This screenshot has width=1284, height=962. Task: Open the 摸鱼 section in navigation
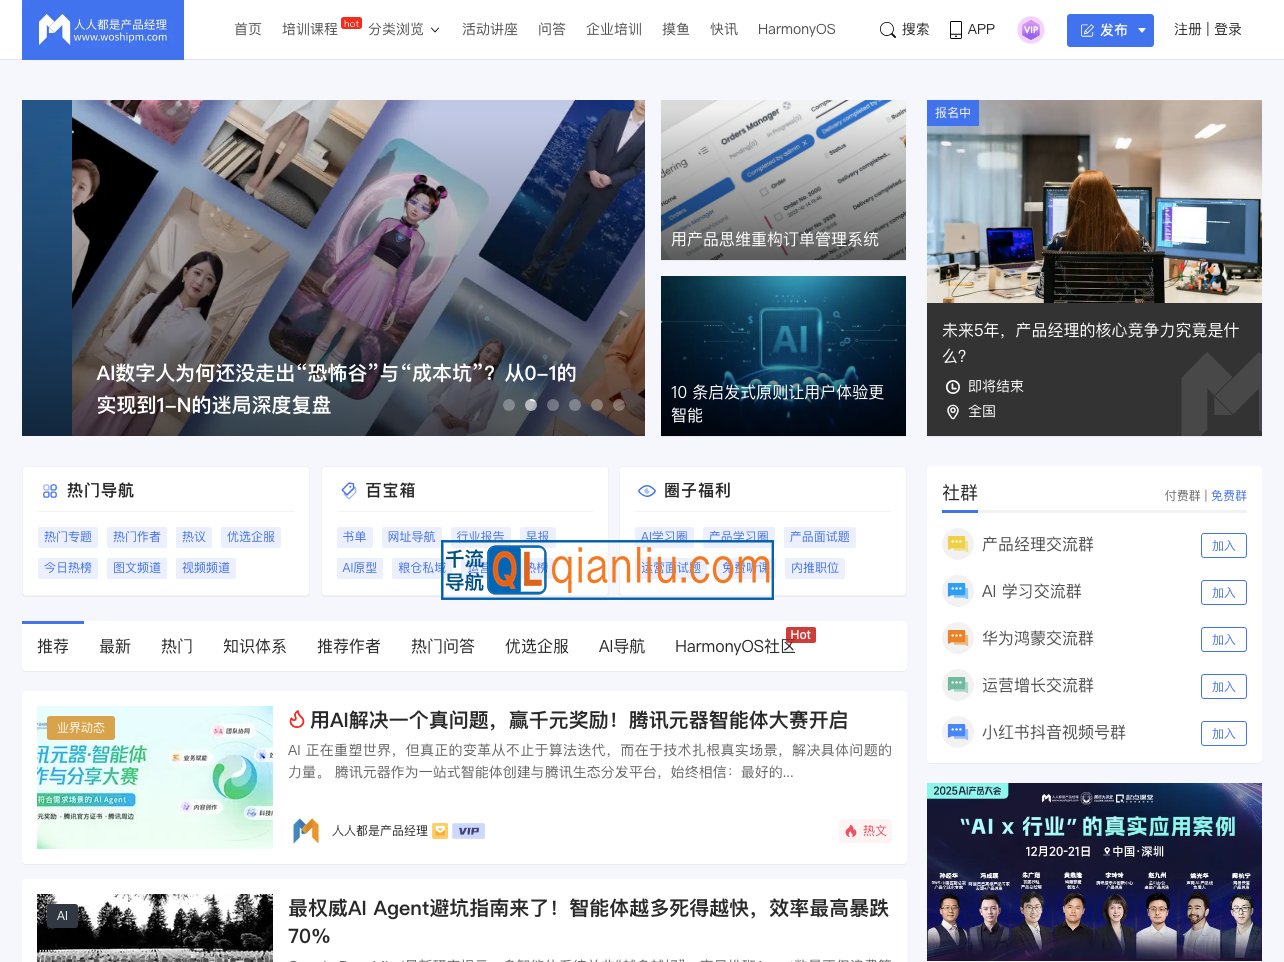click(x=675, y=30)
